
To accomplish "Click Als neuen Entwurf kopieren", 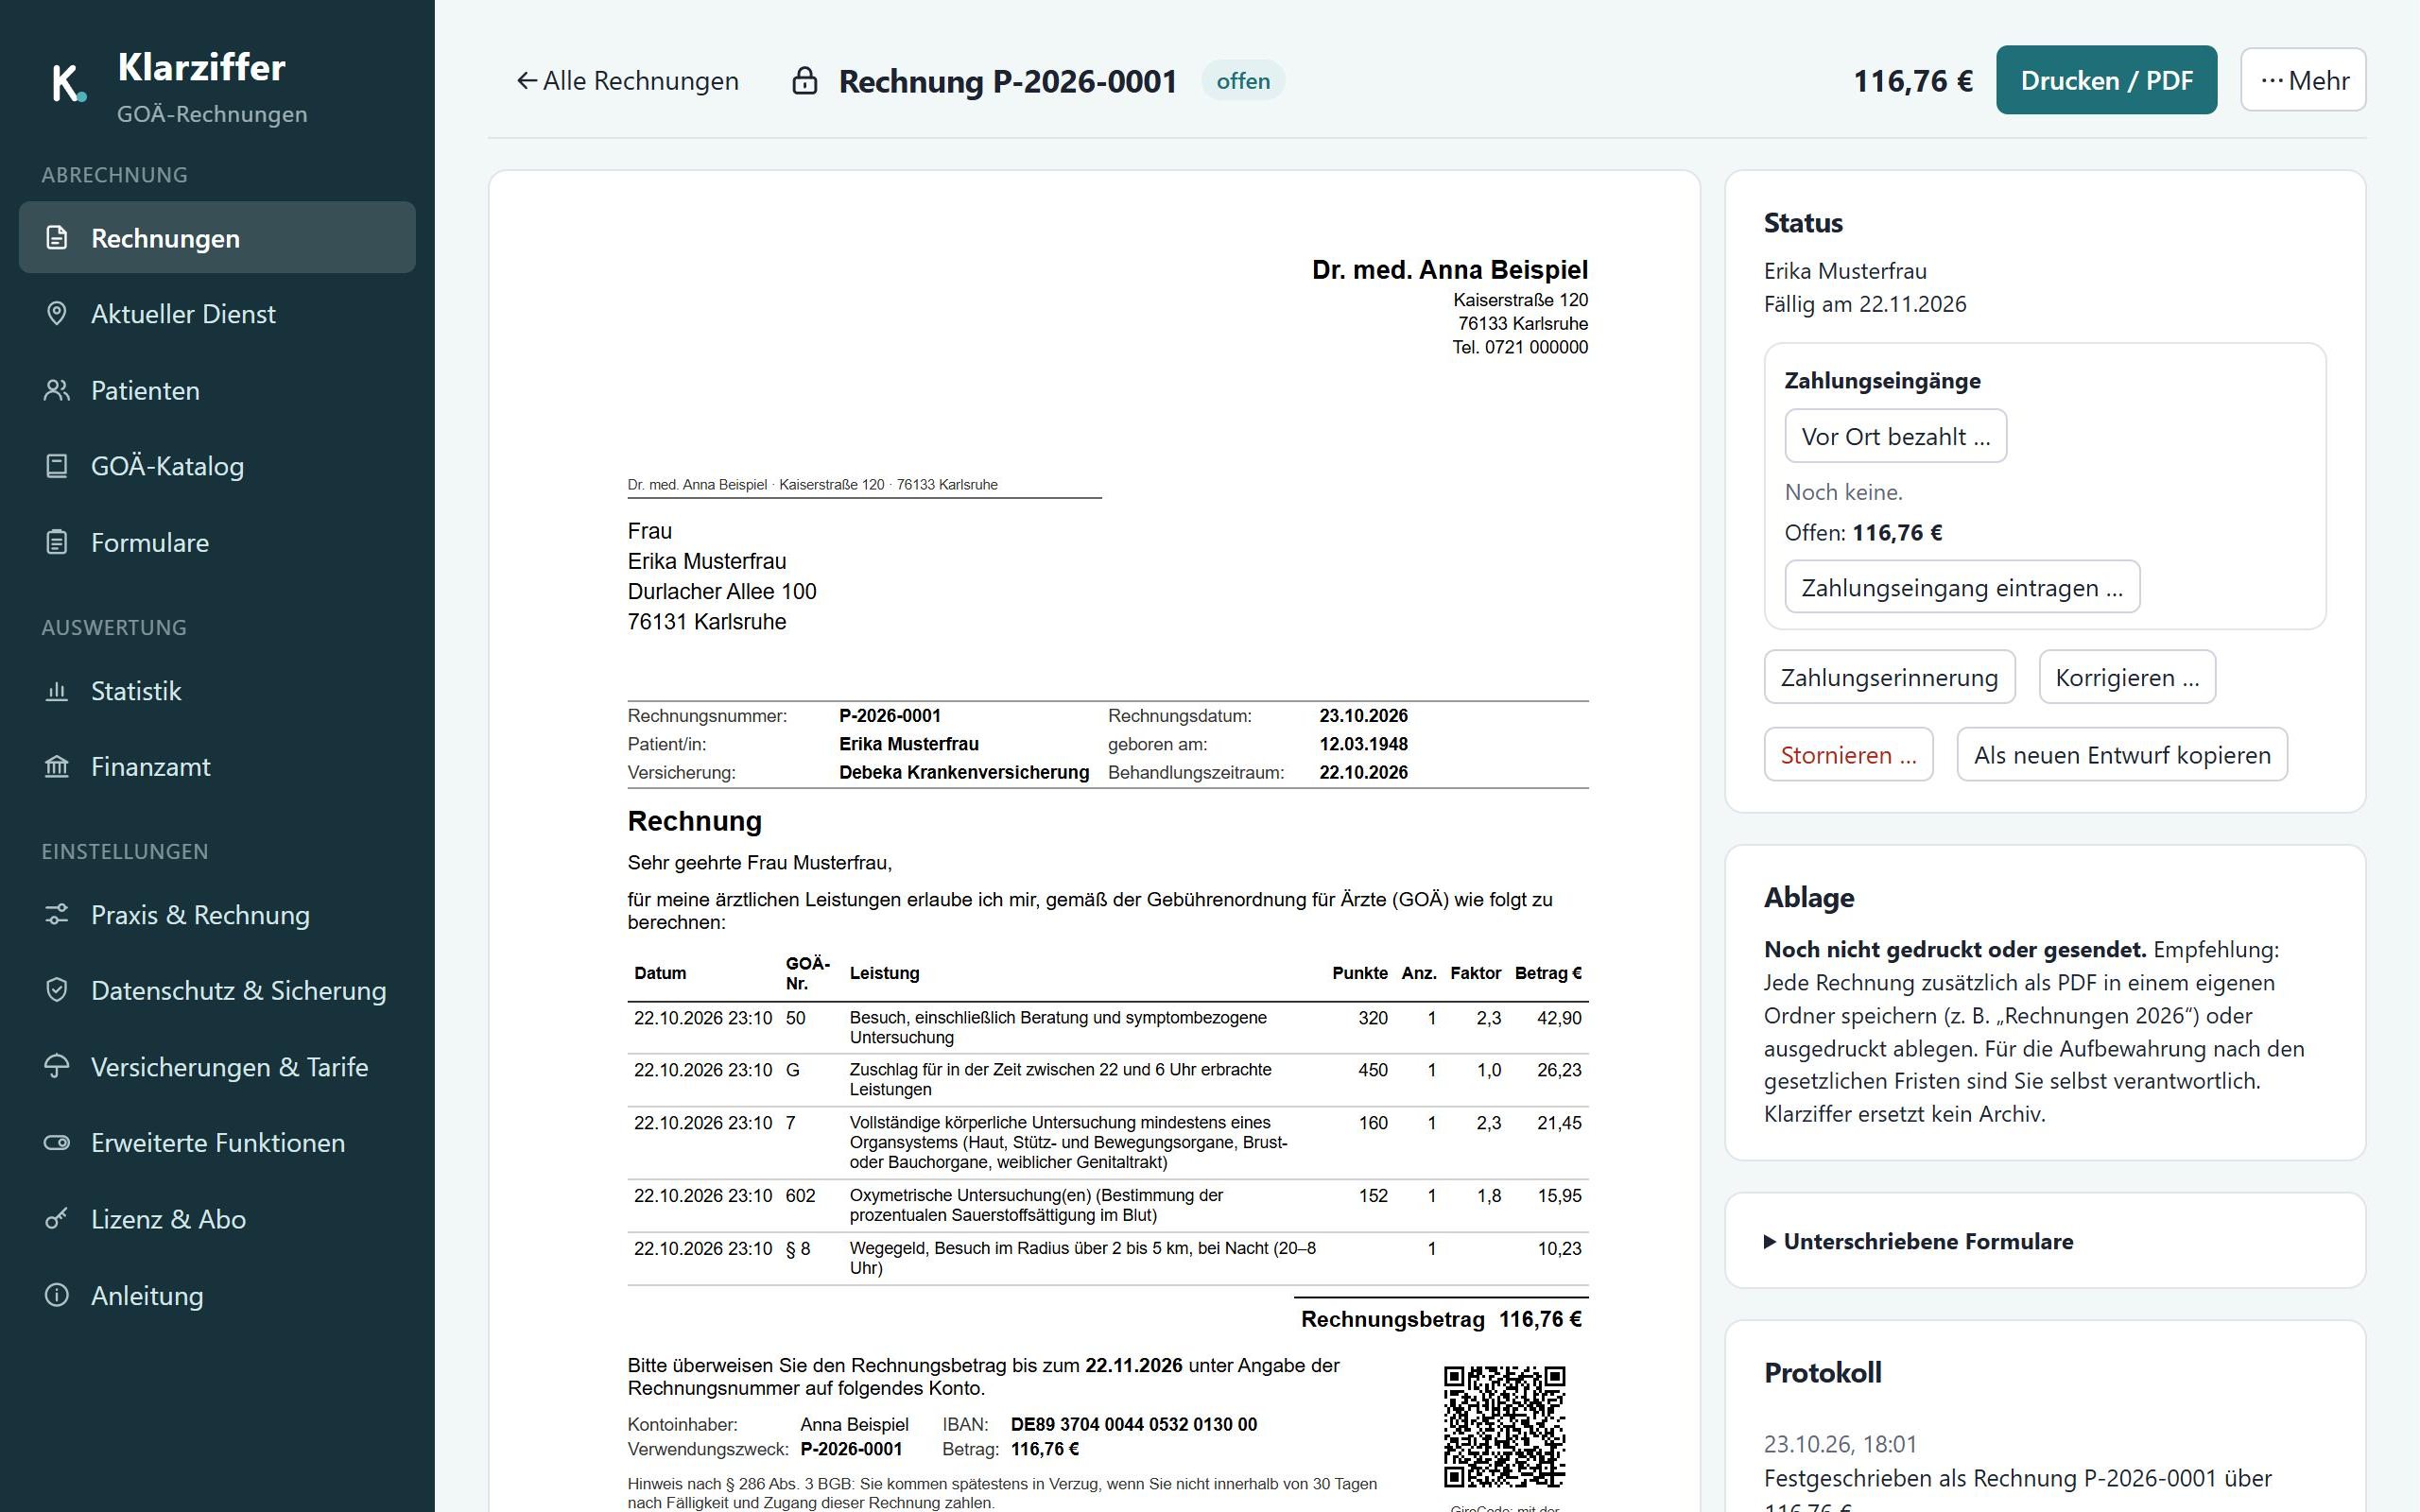I will pyautogui.click(x=2122, y=754).
